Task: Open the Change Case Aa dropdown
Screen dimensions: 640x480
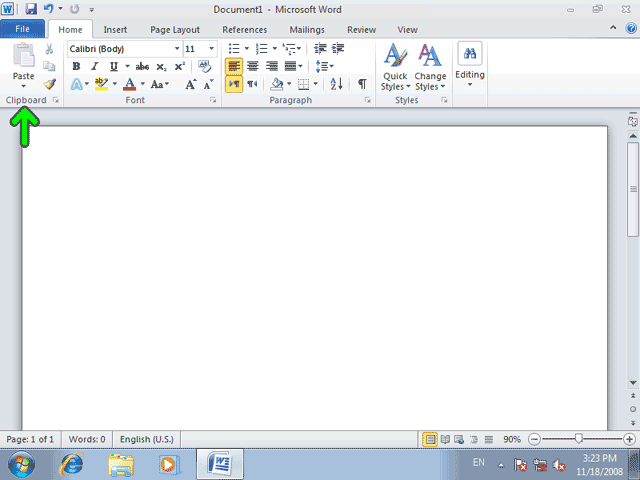Action: click(160, 84)
